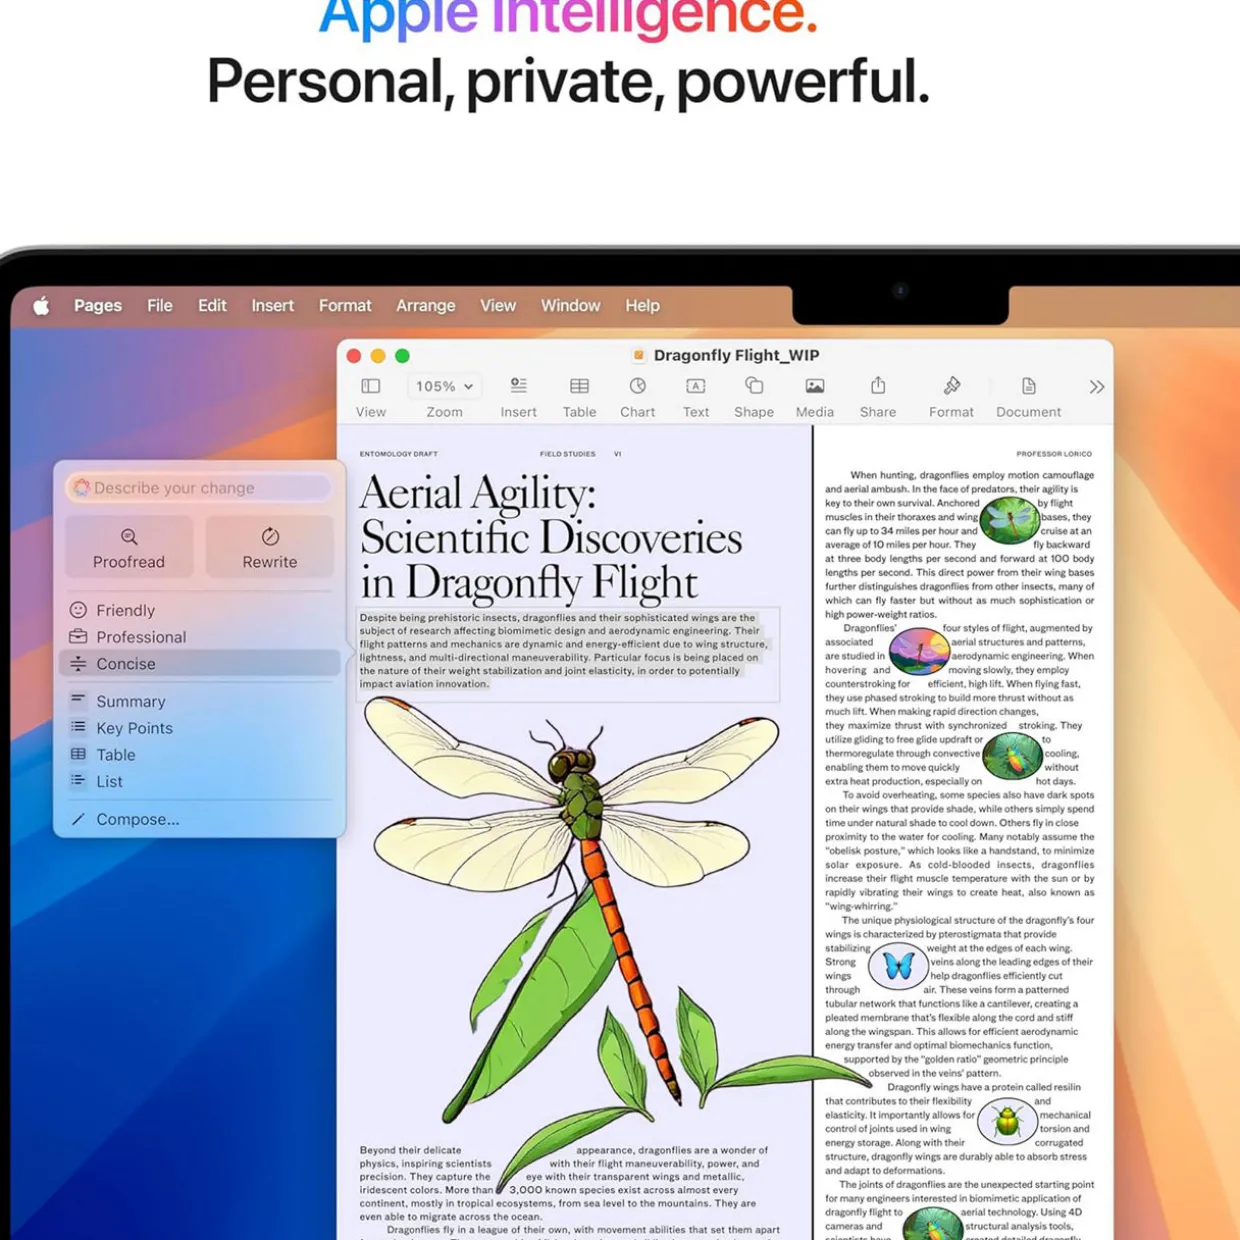Viewport: 1240px width, 1240px height.
Task: Add a text box via Text icon
Action: [x=695, y=387]
